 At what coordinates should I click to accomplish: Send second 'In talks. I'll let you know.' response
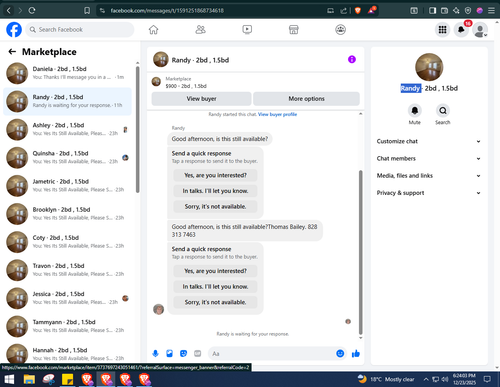pos(215,287)
